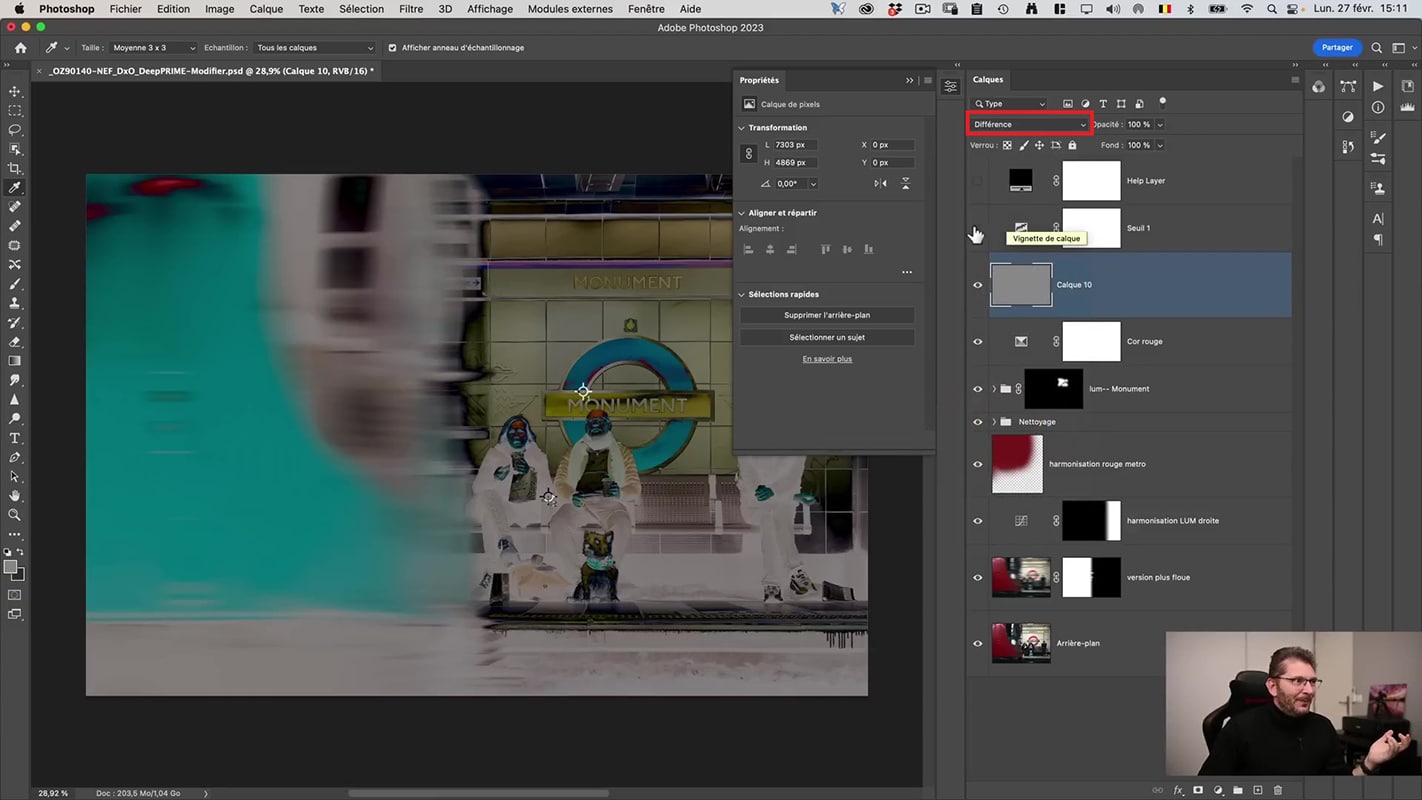Collapse the Transformation section
The height and width of the screenshot is (800, 1422).
pos(742,128)
